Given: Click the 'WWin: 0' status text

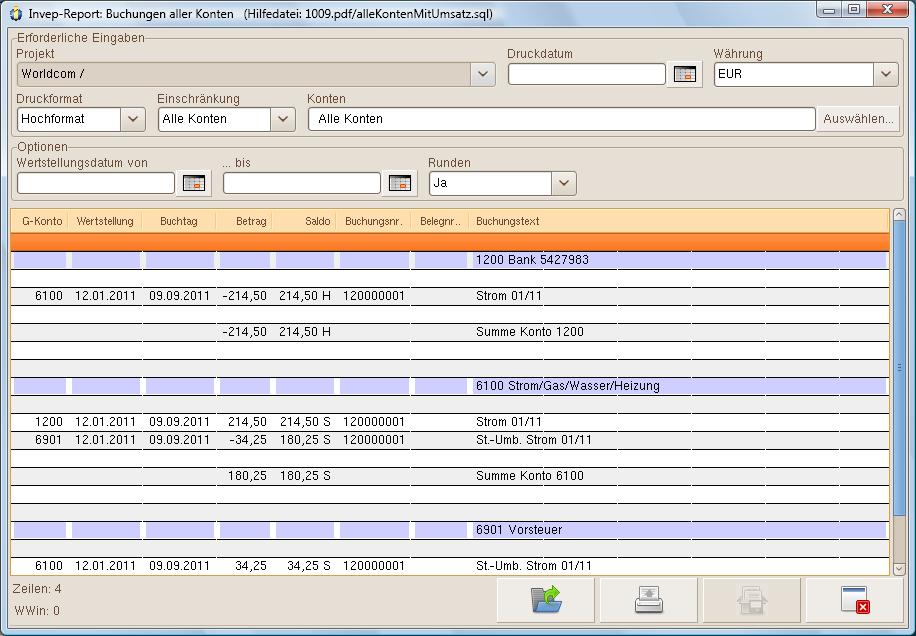Looking at the screenshot, I should [x=37, y=611].
